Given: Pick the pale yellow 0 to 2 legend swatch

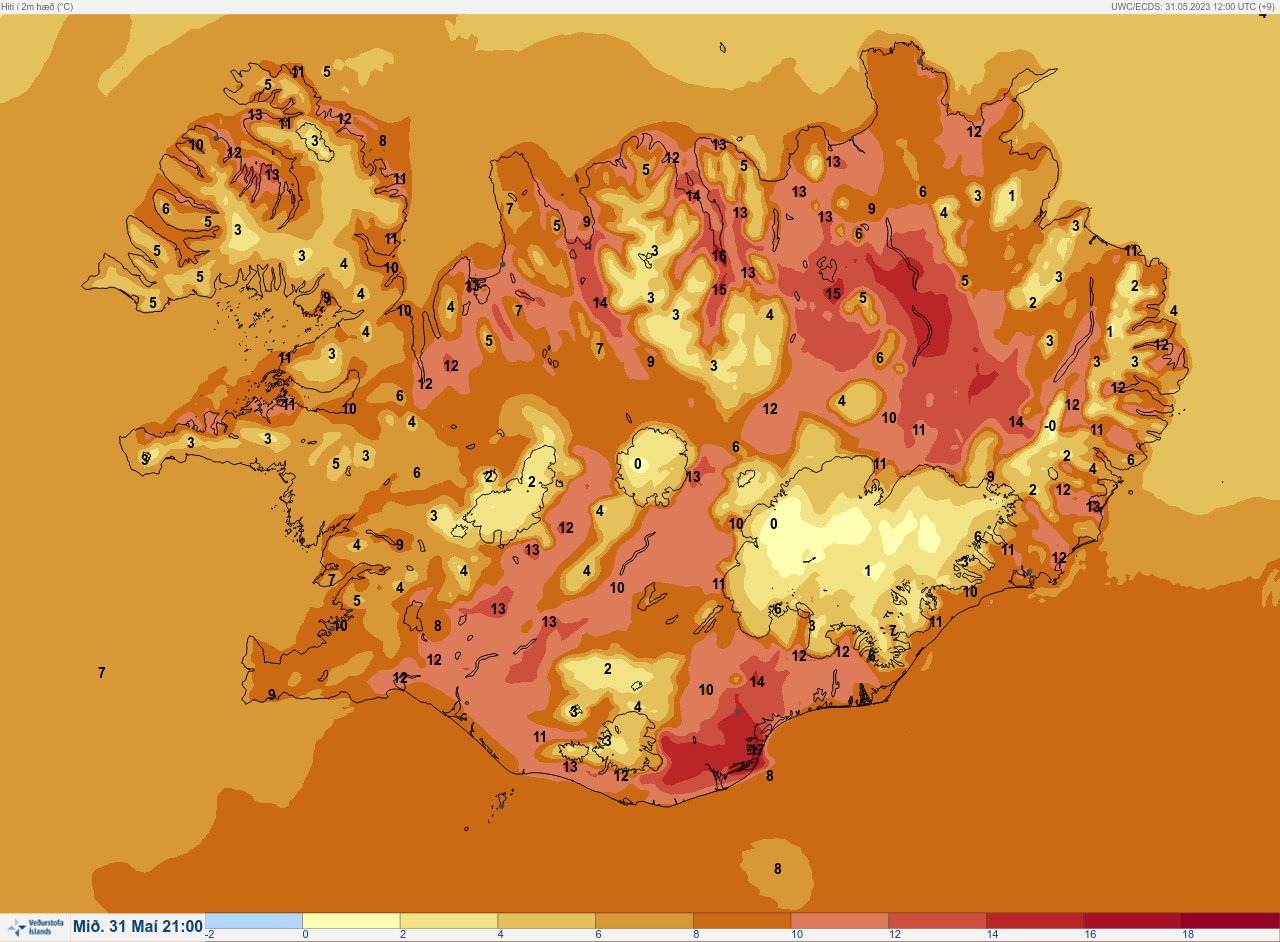Looking at the screenshot, I should pyautogui.click(x=351, y=920).
